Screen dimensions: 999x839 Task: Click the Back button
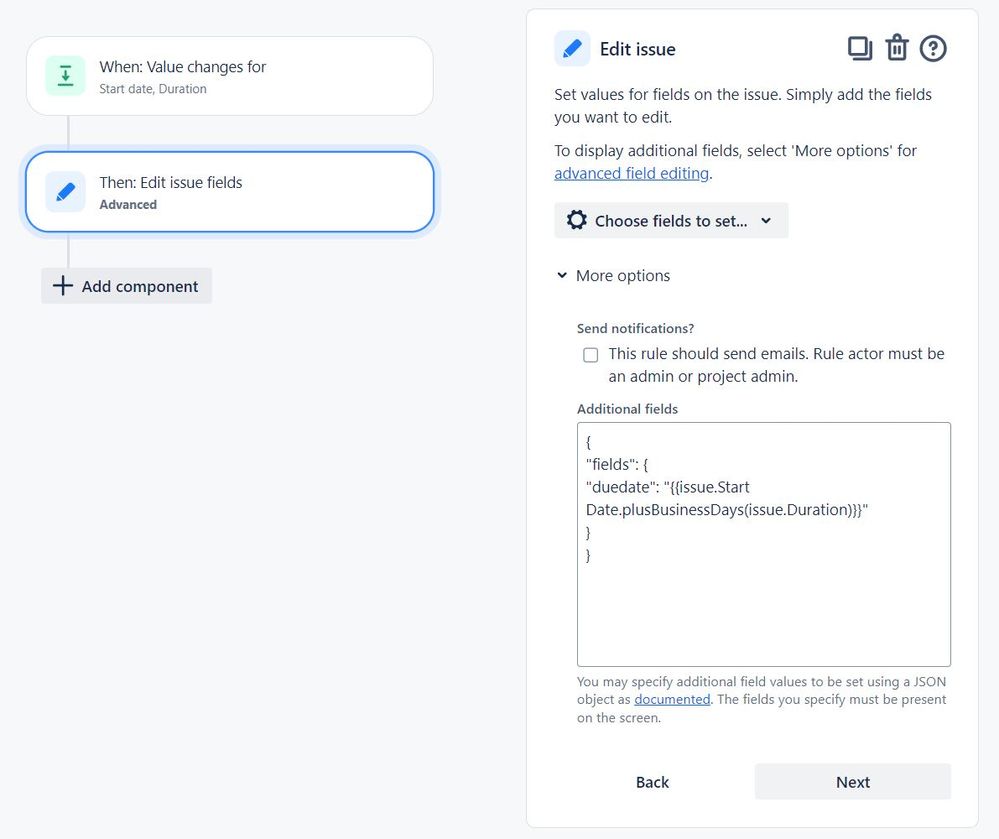click(652, 782)
